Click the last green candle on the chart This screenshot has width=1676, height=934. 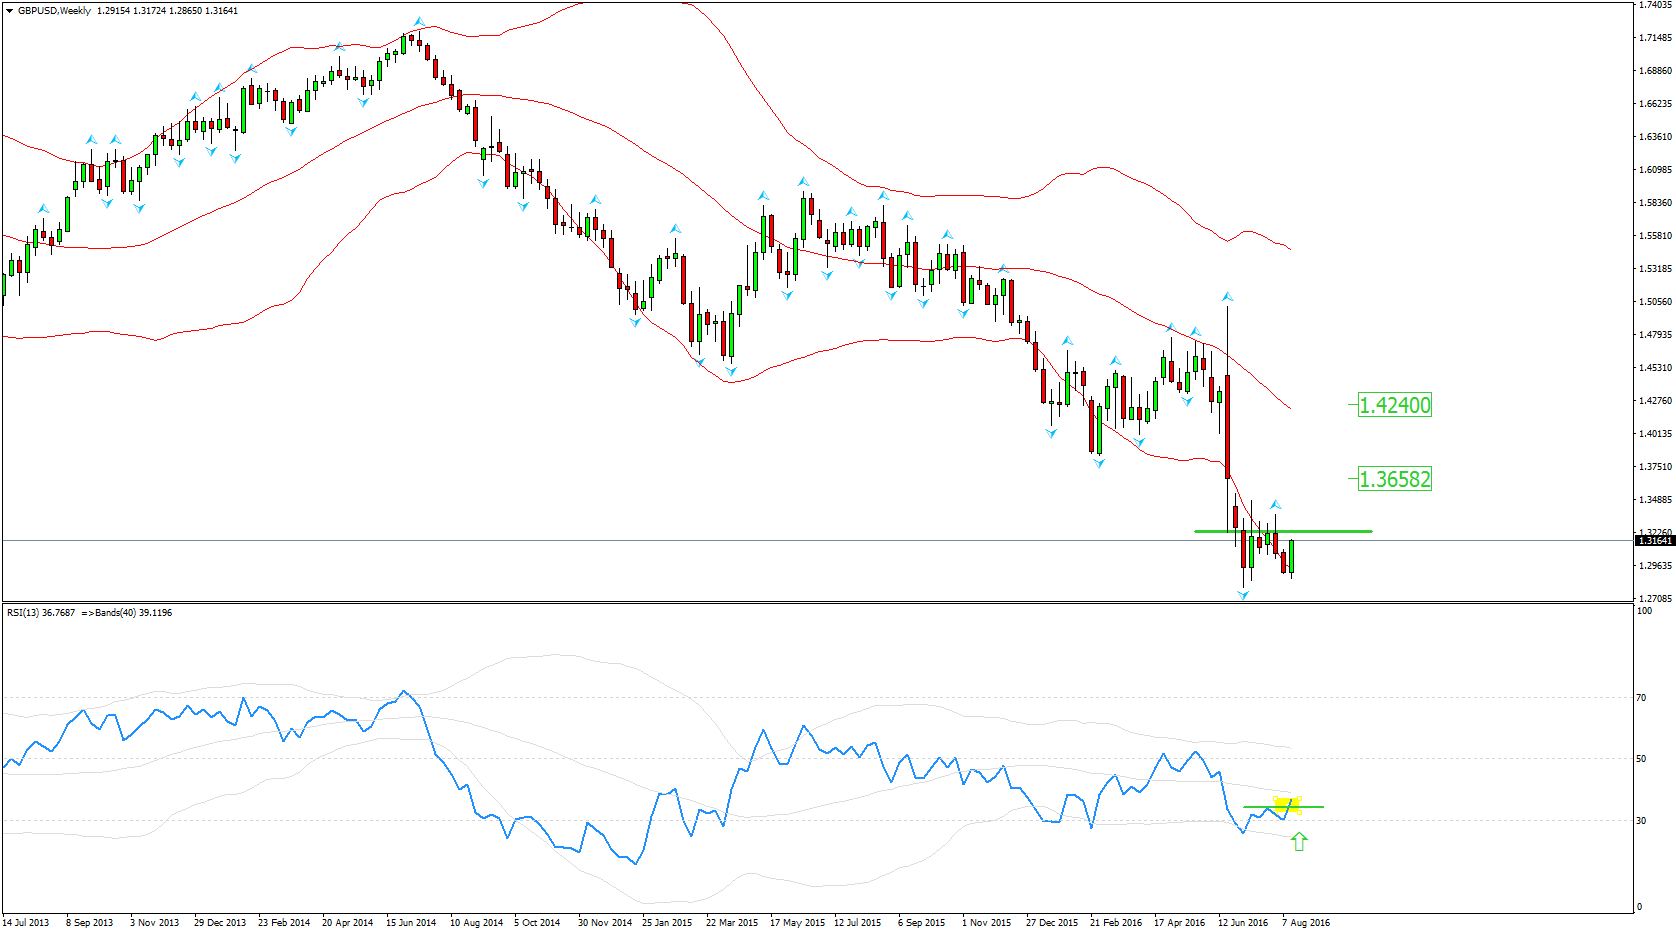(x=1292, y=556)
